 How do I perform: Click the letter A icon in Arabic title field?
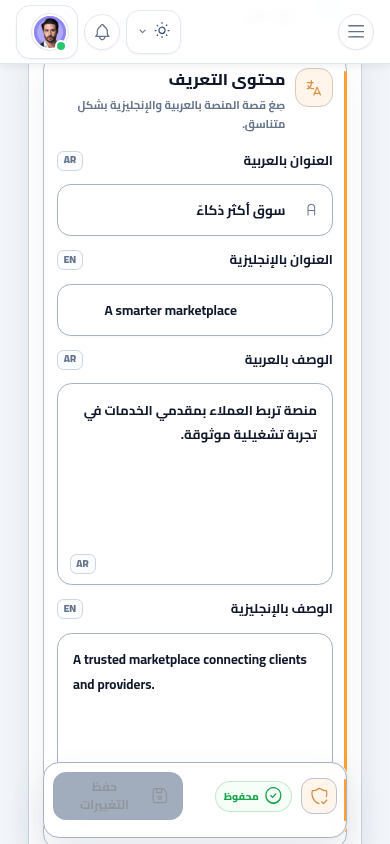311,210
